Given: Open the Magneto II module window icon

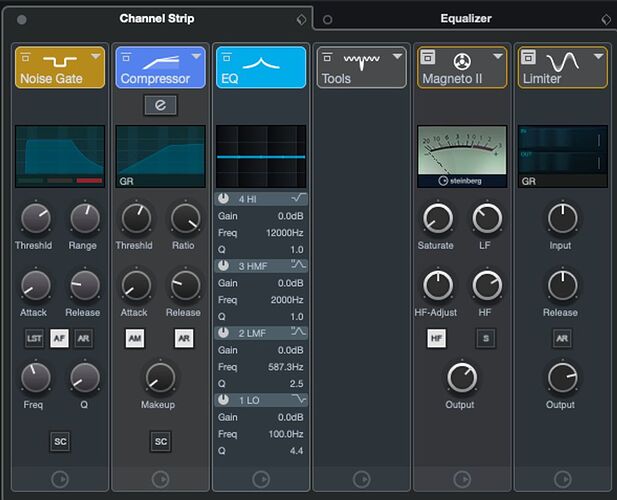Looking at the screenshot, I should [x=428, y=57].
